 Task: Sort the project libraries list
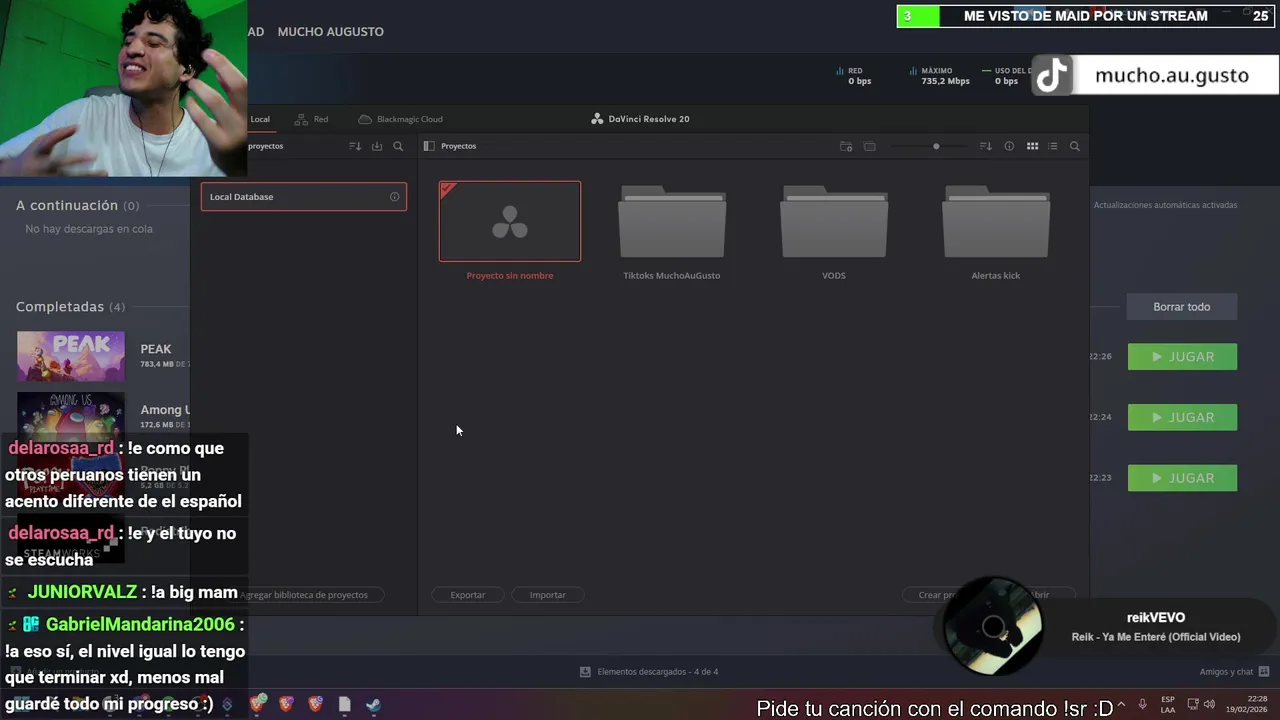[x=355, y=146]
